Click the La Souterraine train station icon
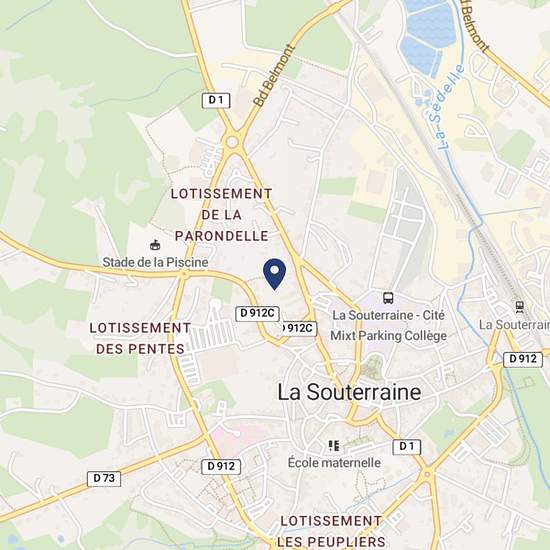The height and width of the screenshot is (550, 550). pyautogui.click(x=519, y=307)
